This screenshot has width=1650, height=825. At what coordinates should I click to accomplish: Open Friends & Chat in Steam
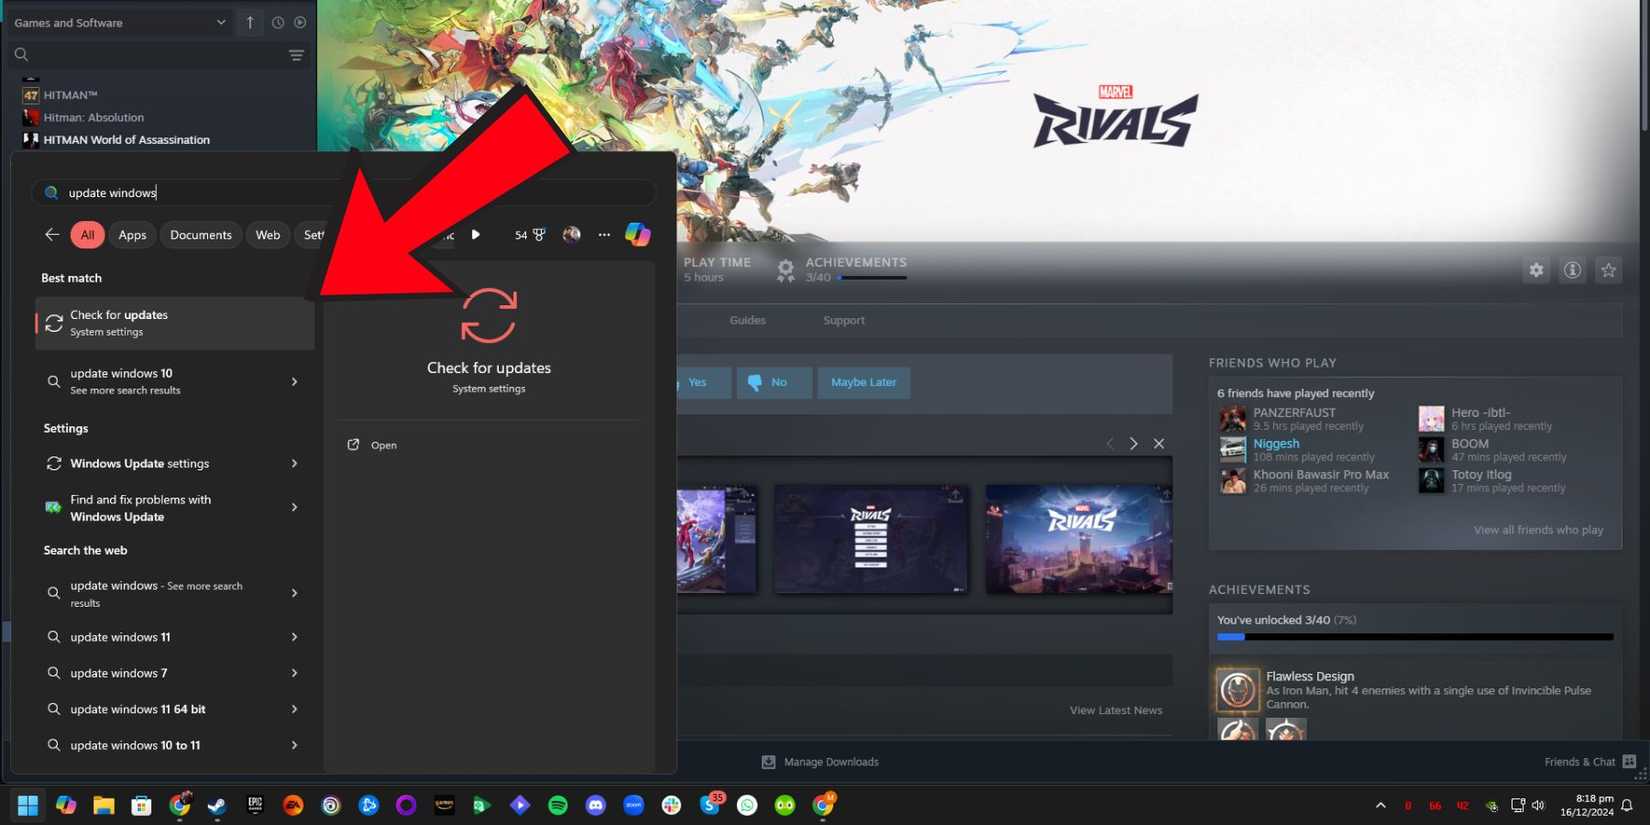point(1590,762)
